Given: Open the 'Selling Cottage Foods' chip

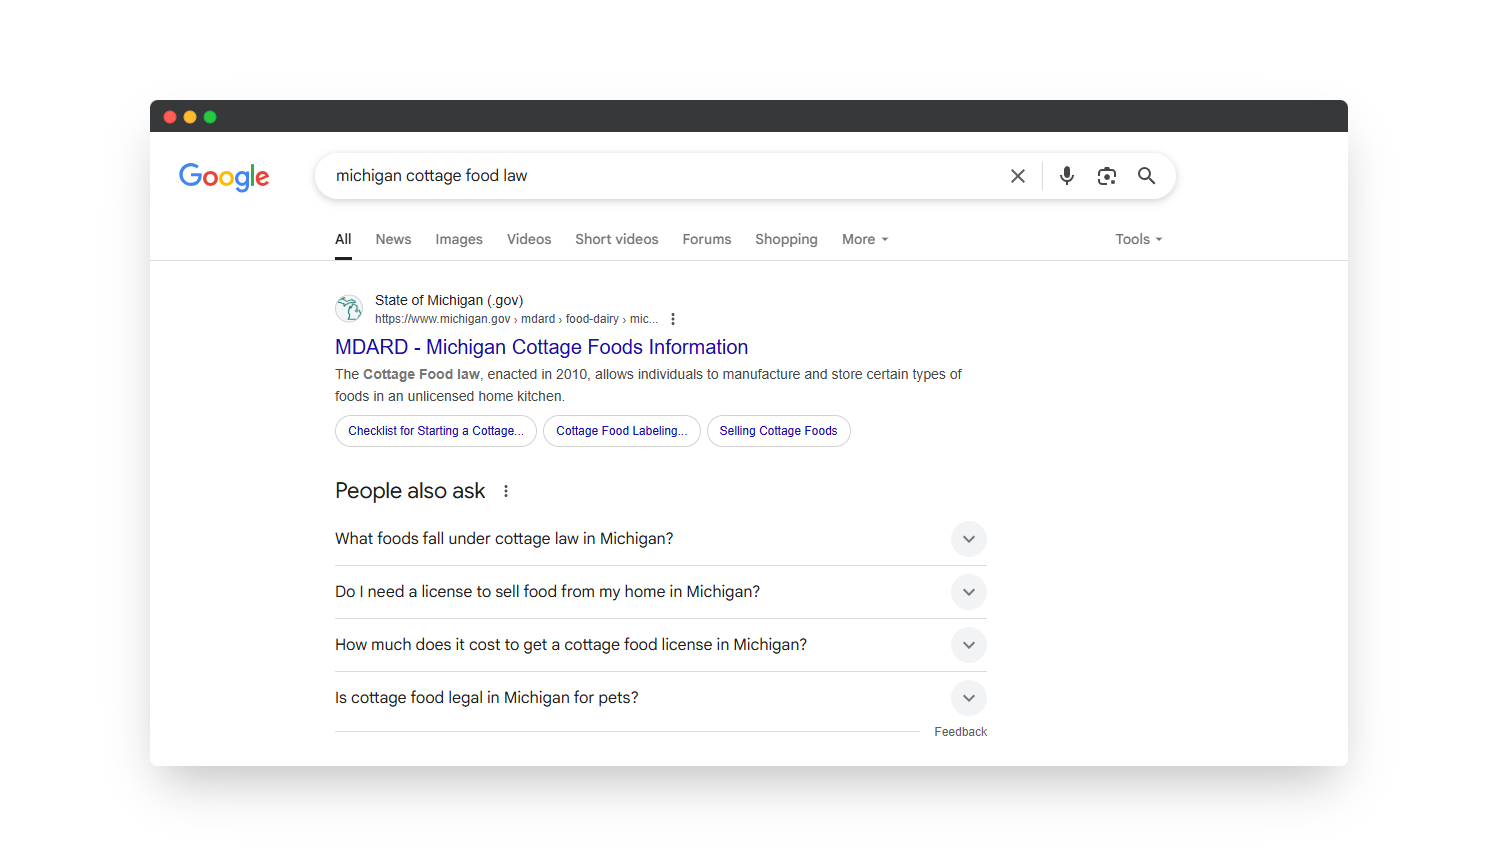Looking at the screenshot, I should (x=778, y=431).
